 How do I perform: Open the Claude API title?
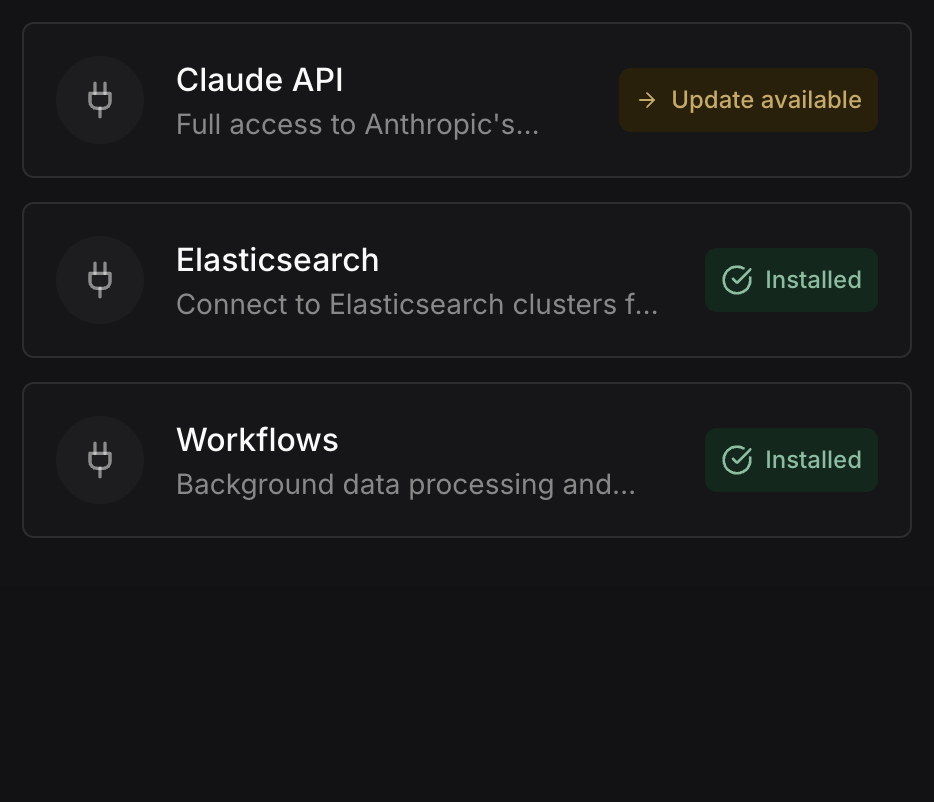pos(259,80)
